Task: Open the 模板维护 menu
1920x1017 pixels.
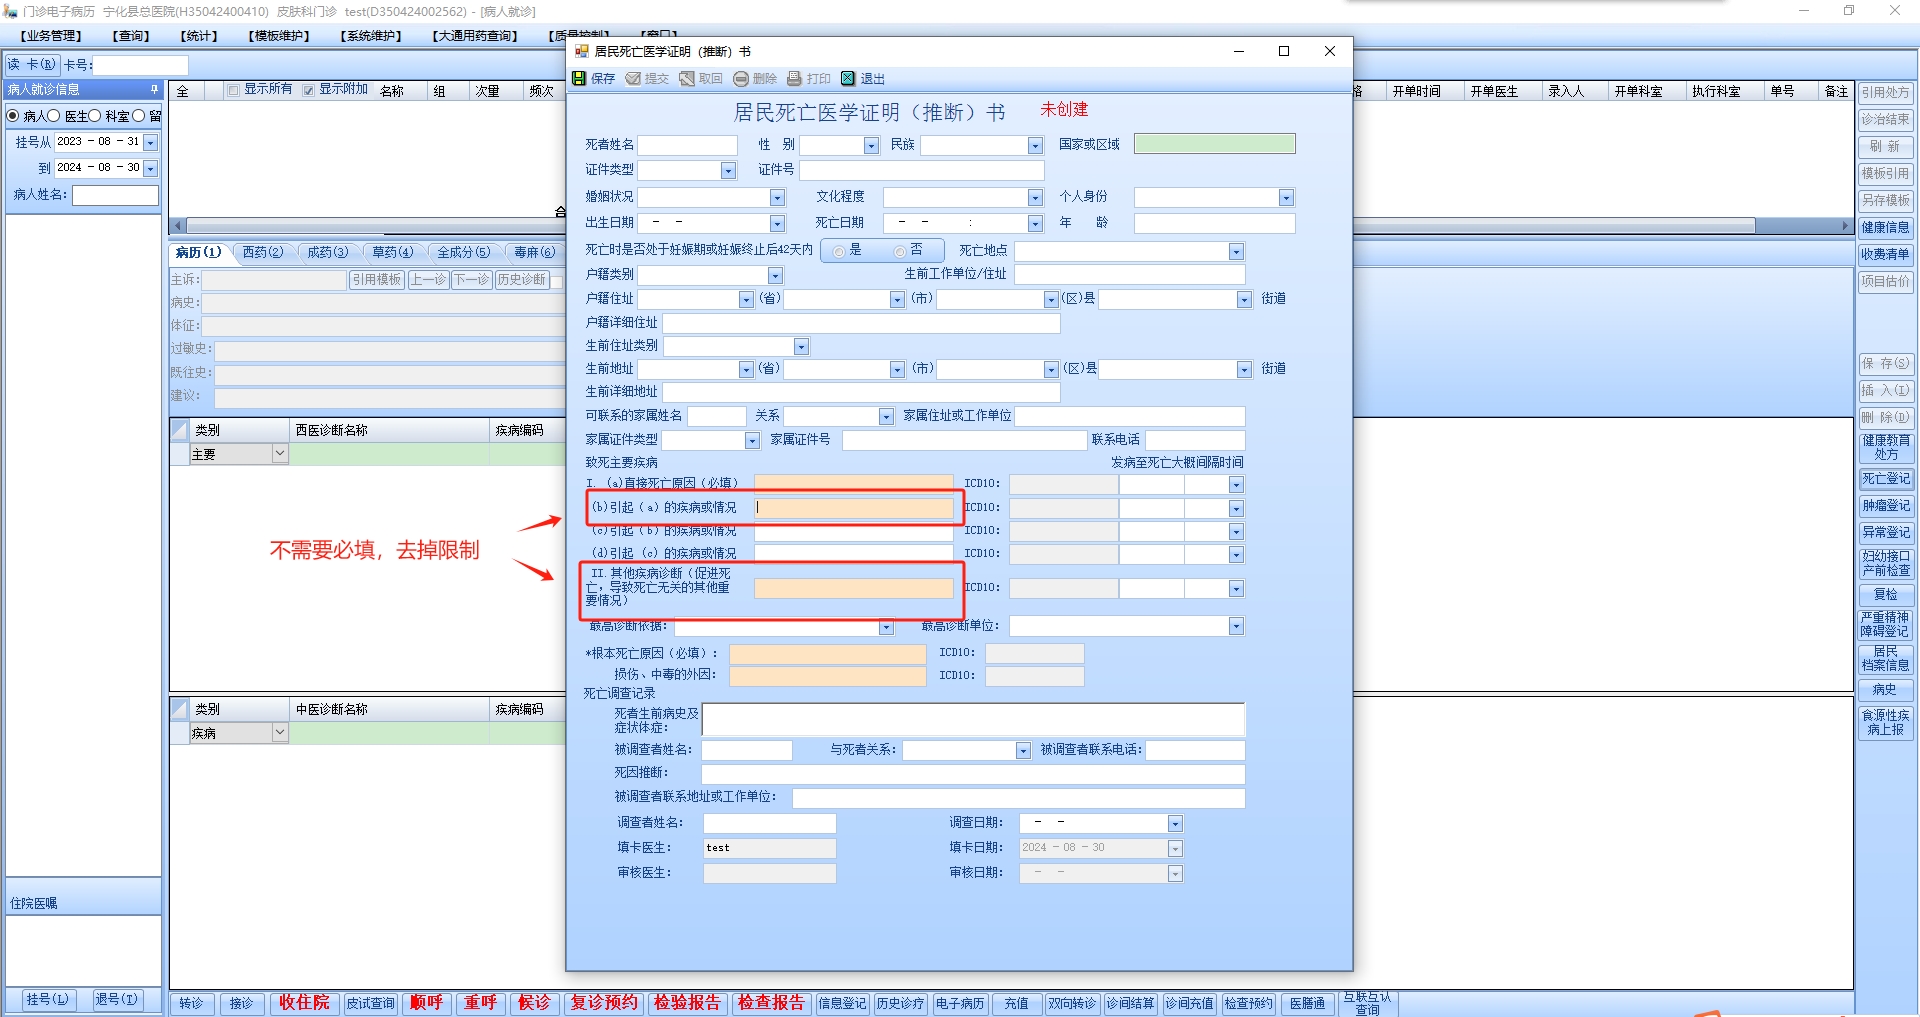Action: (x=279, y=36)
